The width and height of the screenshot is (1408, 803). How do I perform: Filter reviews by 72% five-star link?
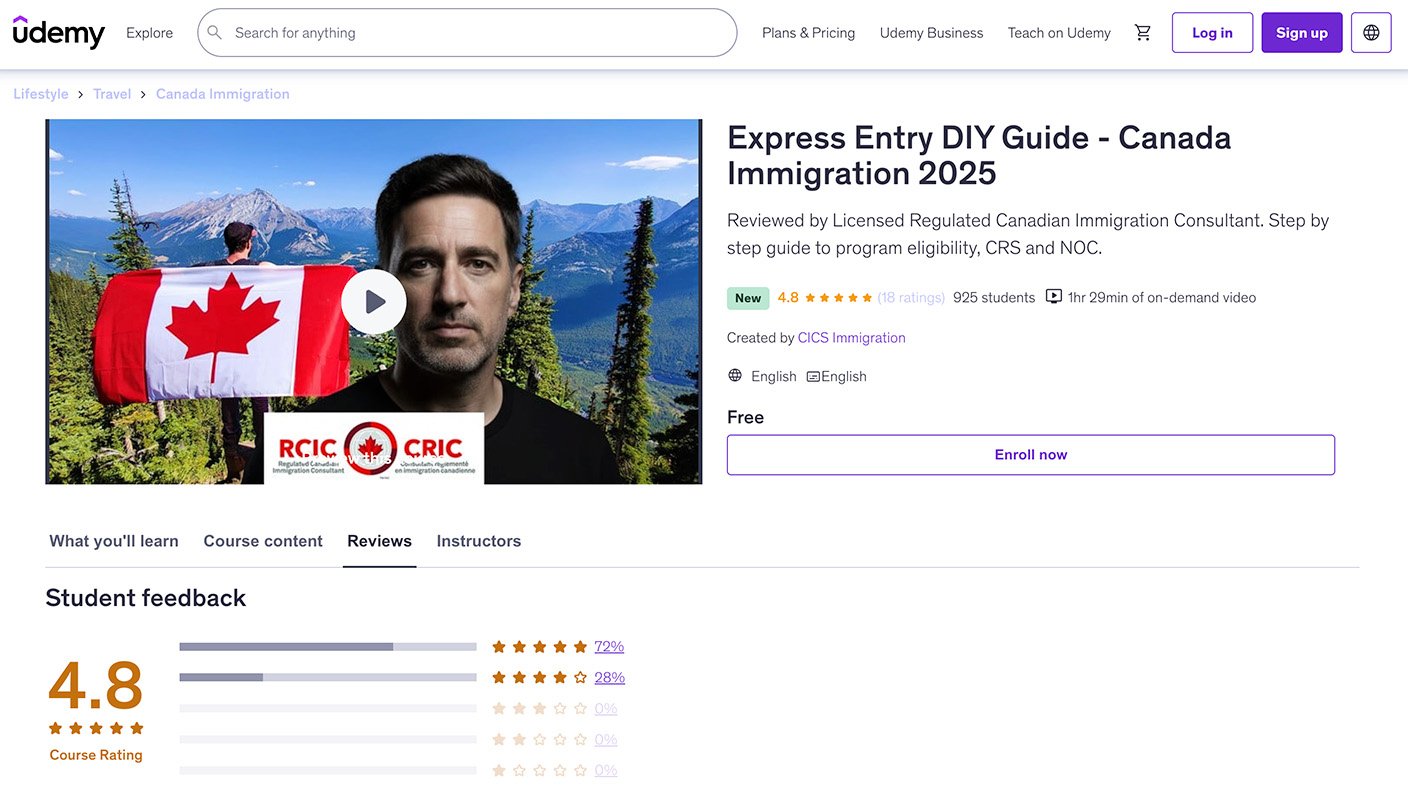pos(609,647)
